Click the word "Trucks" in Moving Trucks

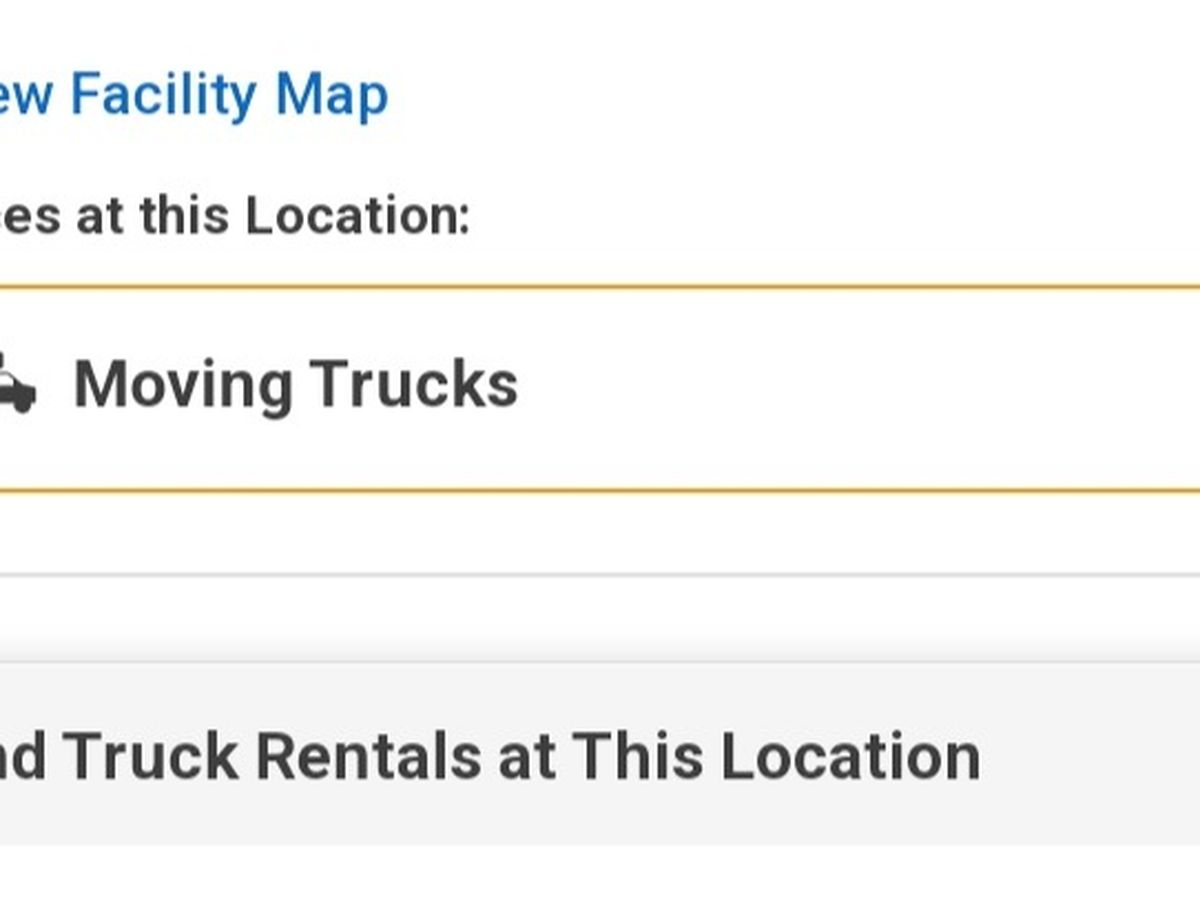click(x=413, y=385)
